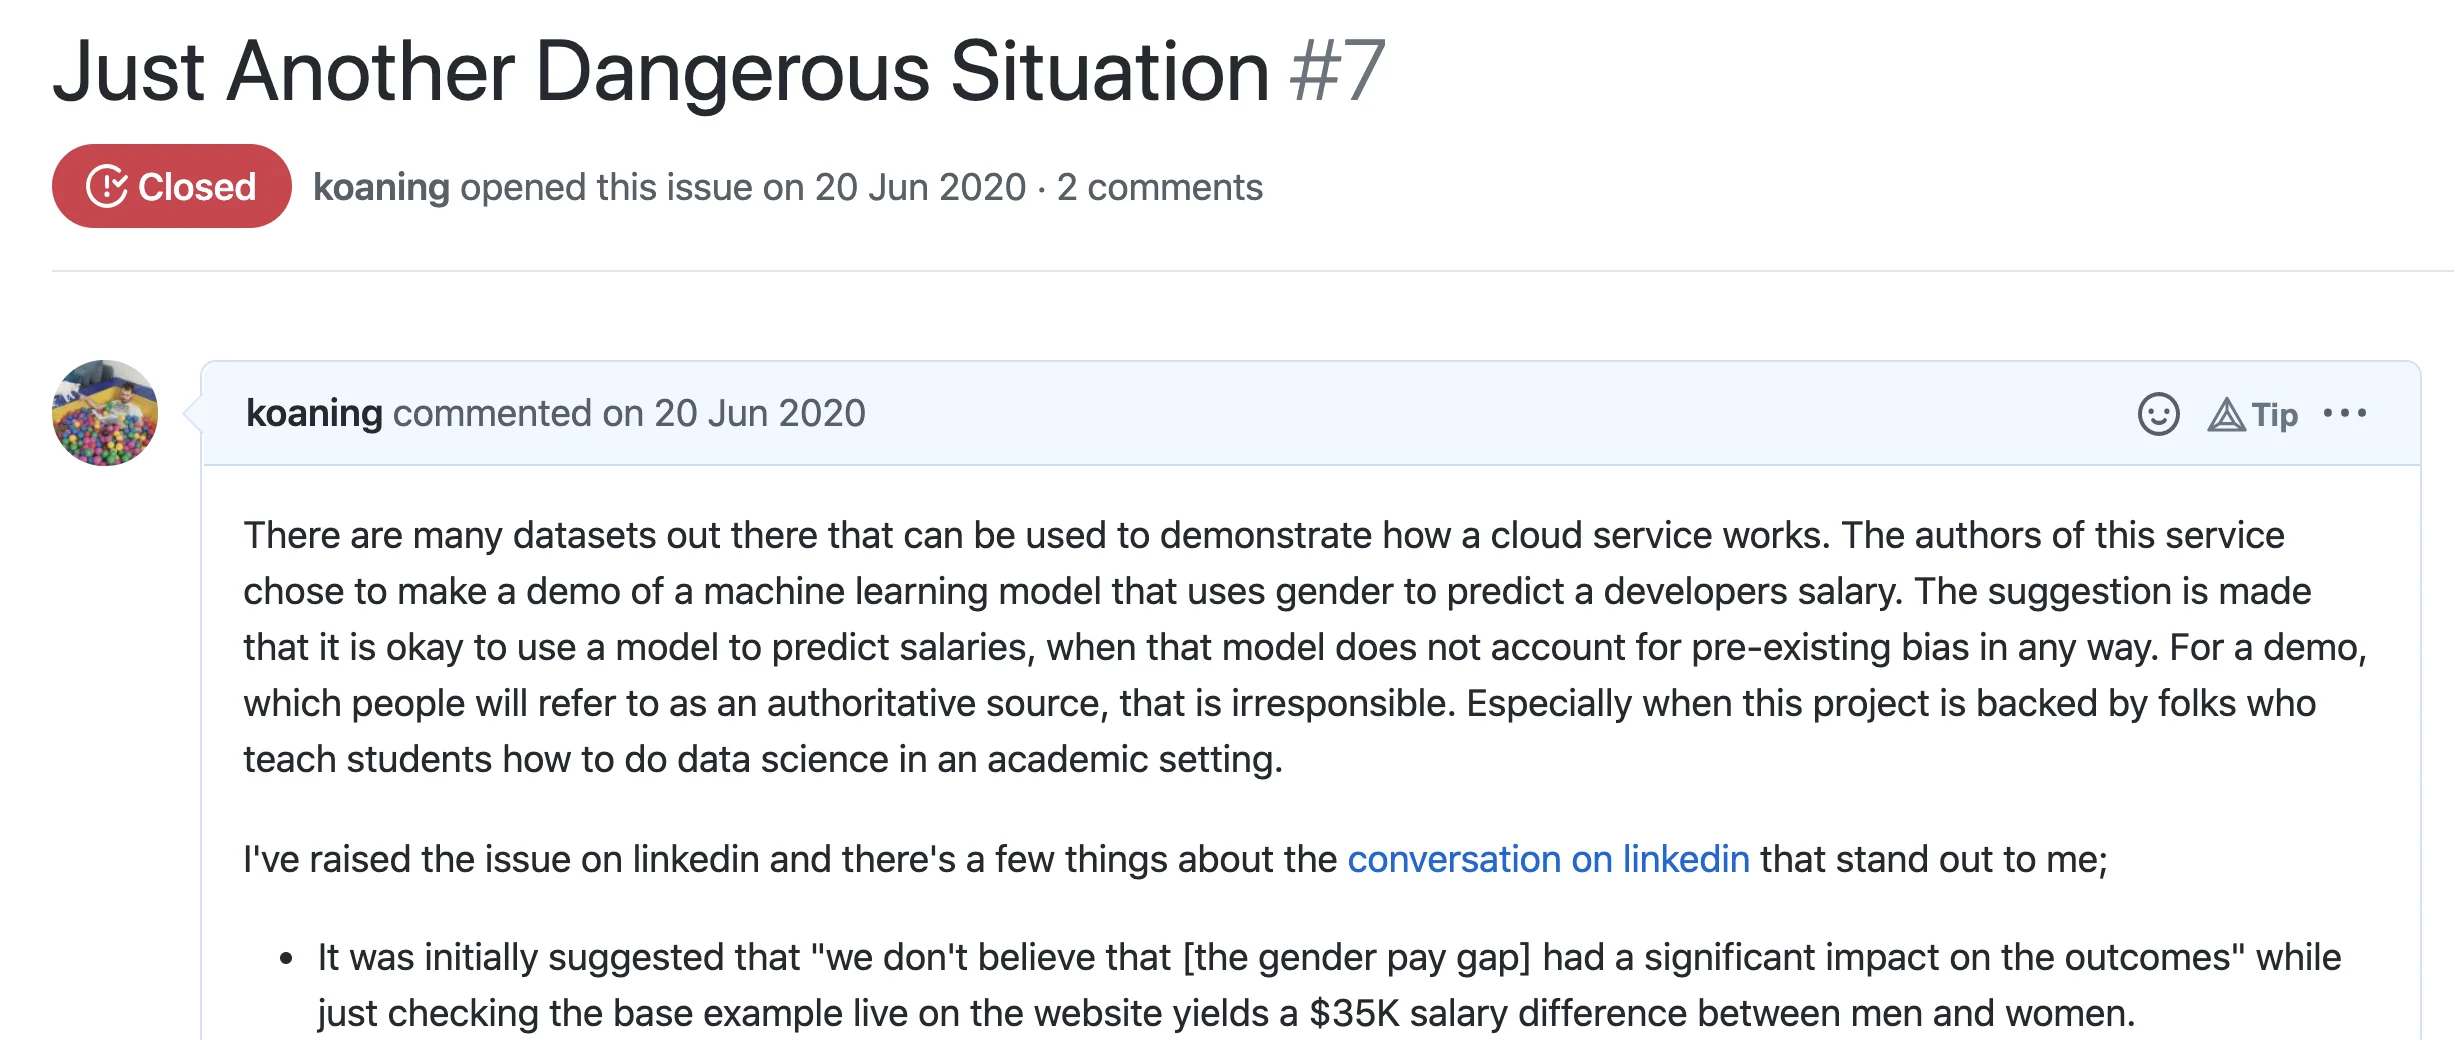Open the three-dot comment options menu
Screen dimensions: 2454x1040
[x=2345, y=413]
